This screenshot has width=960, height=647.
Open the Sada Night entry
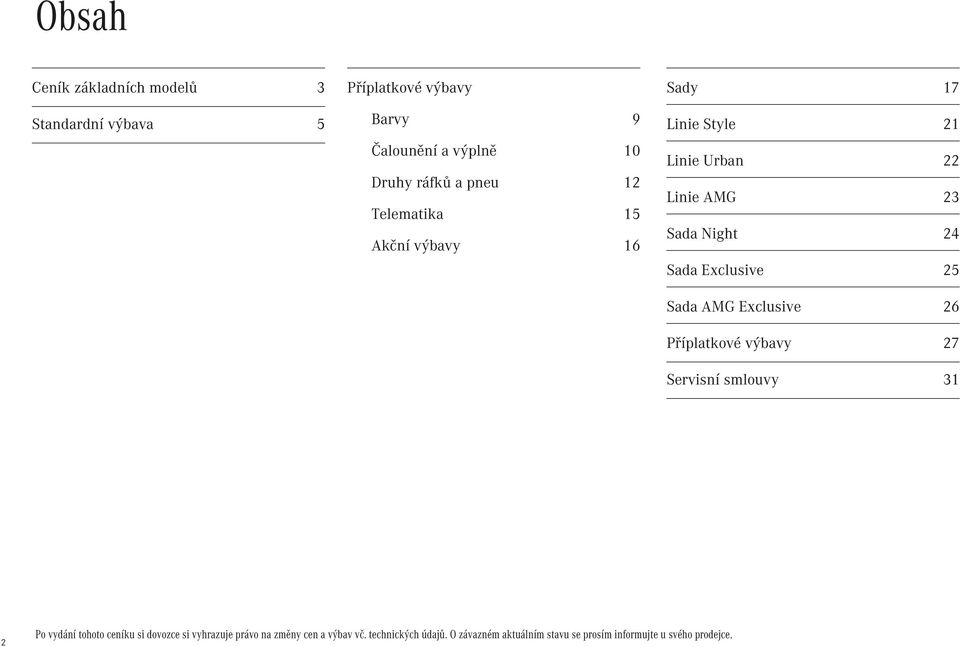click(812, 234)
